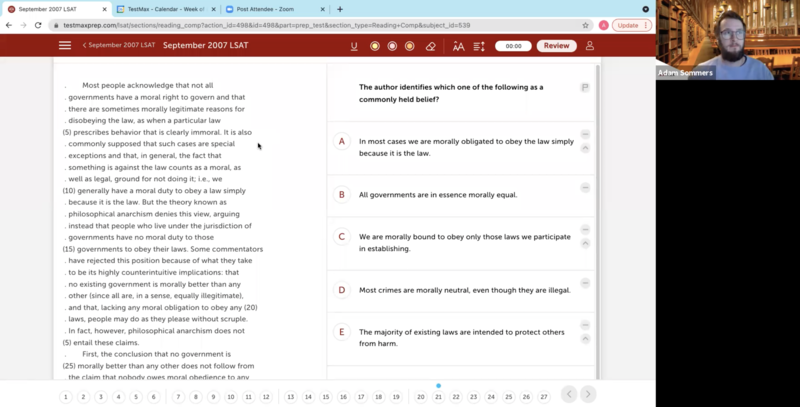This screenshot has width=800, height=407.
Task: Eliminate answer B with the minus icon
Action: point(585,188)
